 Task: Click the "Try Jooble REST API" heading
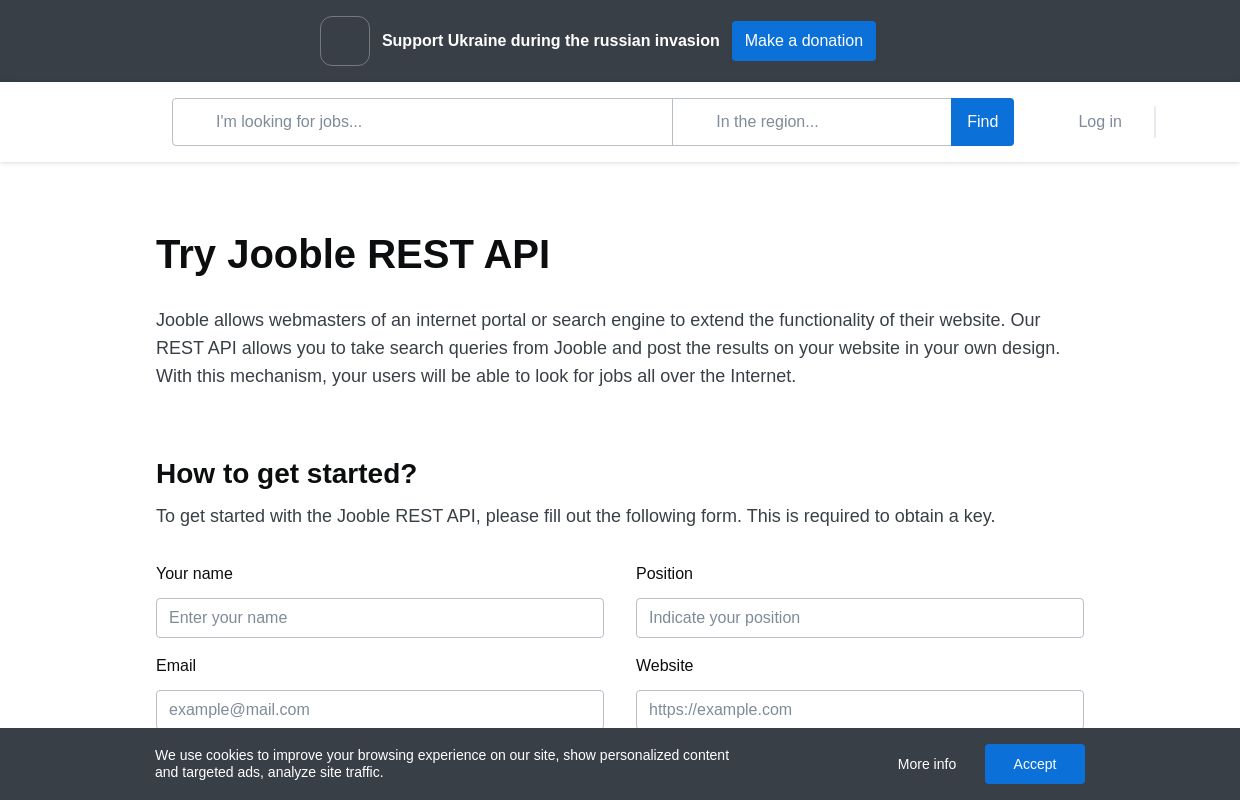click(353, 254)
